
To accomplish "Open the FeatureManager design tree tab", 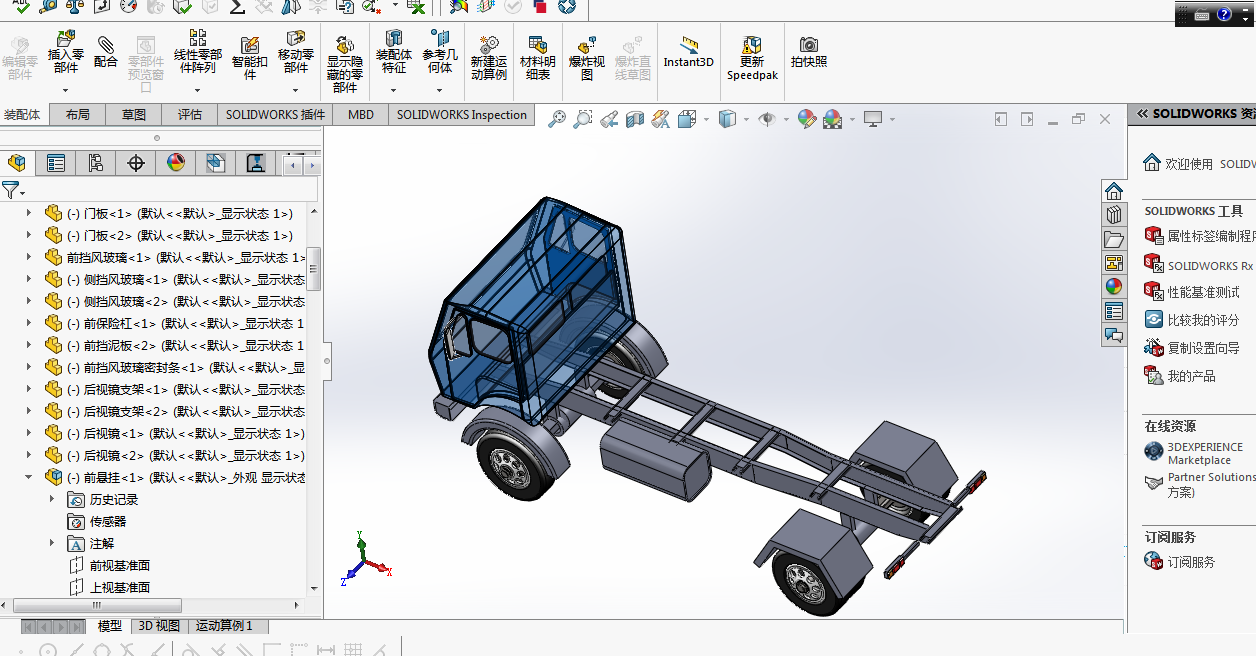I will (16, 163).
